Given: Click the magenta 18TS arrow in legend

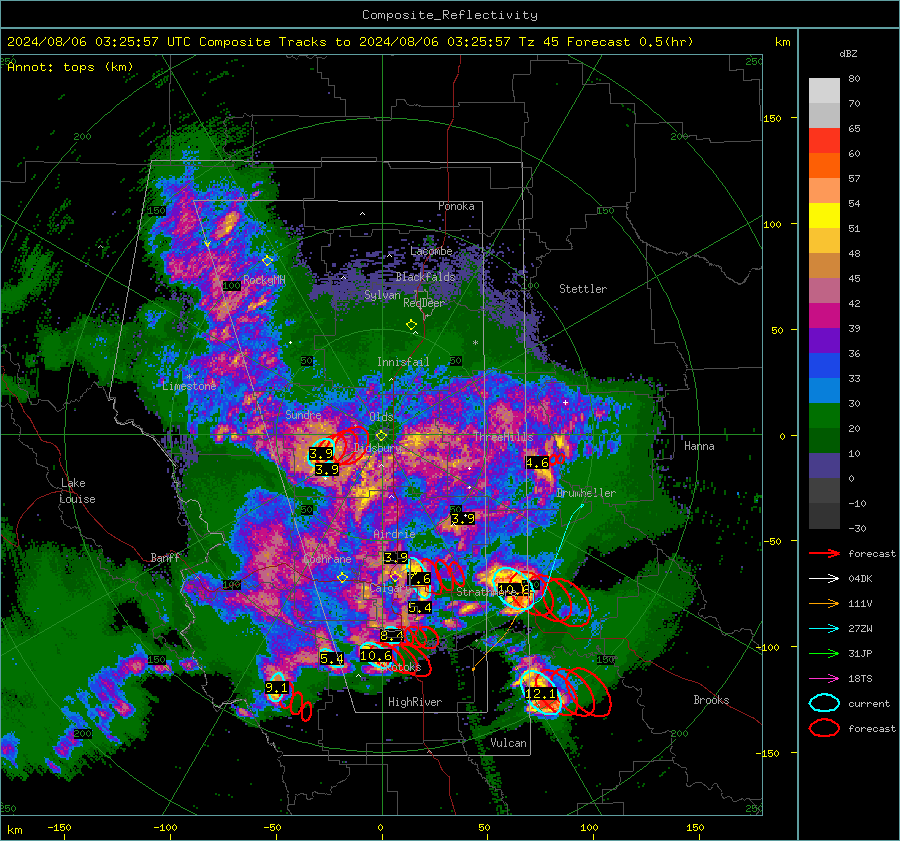Looking at the screenshot, I should tap(824, 679).
